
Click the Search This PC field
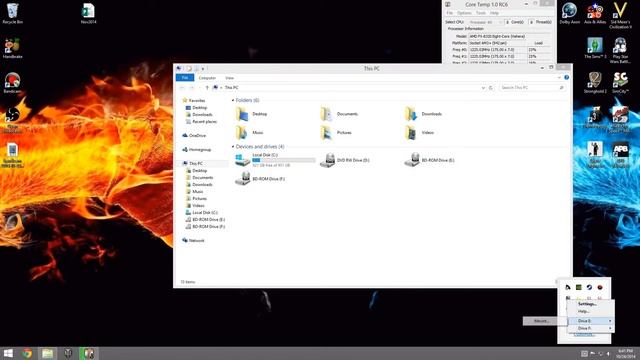pyautogui.click(x=533, y=88)
